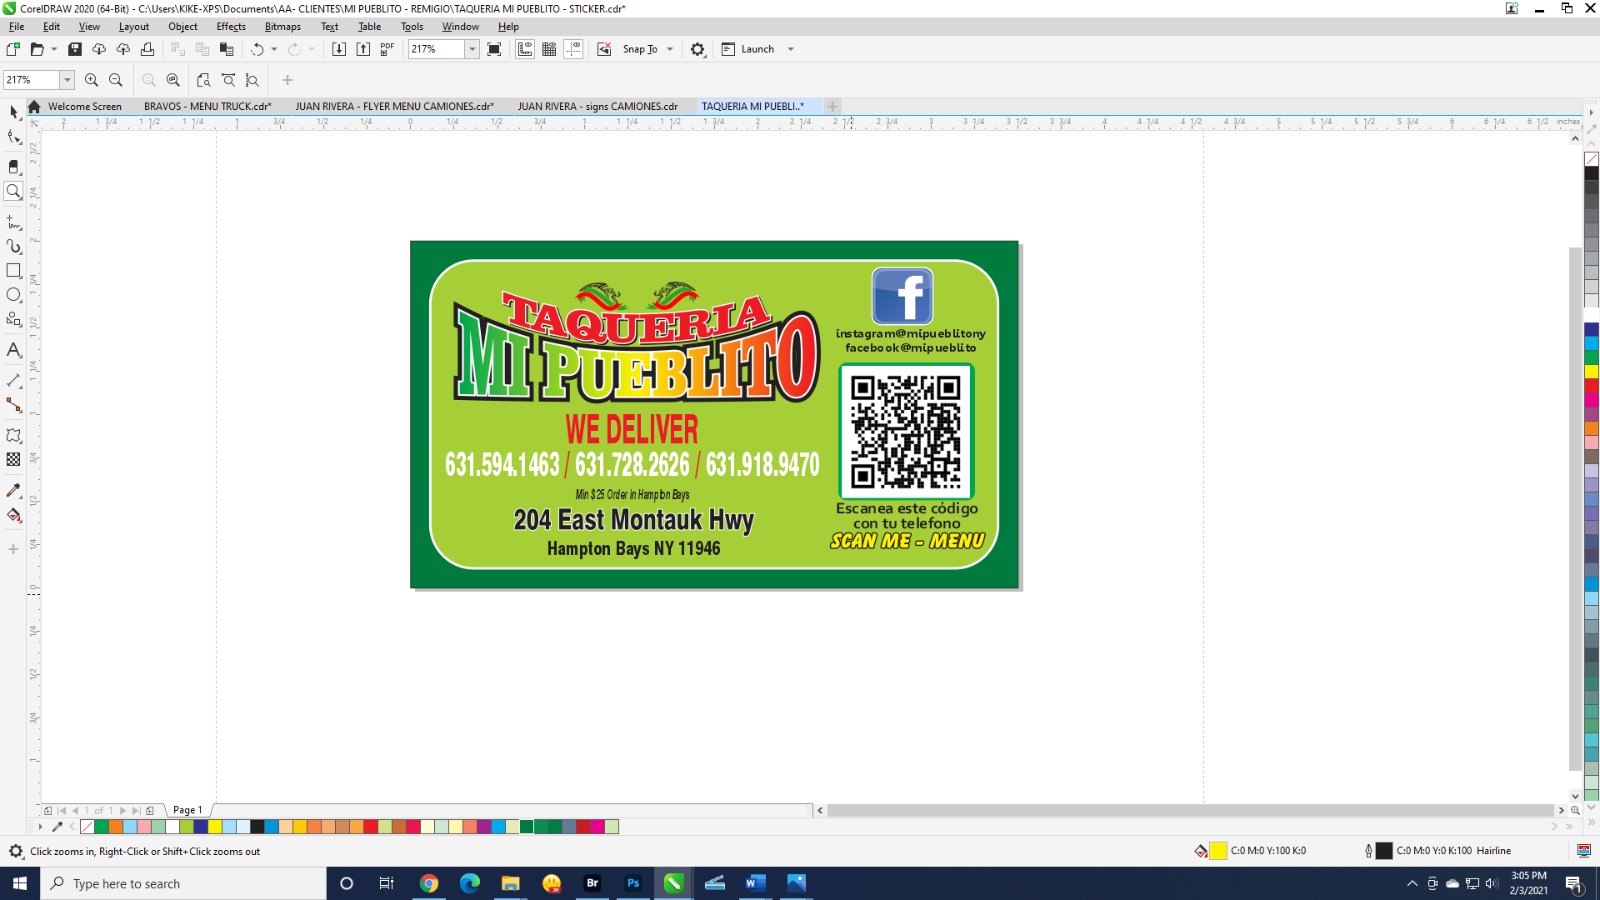Select the Pick tool in toolbox

[13, 112]
